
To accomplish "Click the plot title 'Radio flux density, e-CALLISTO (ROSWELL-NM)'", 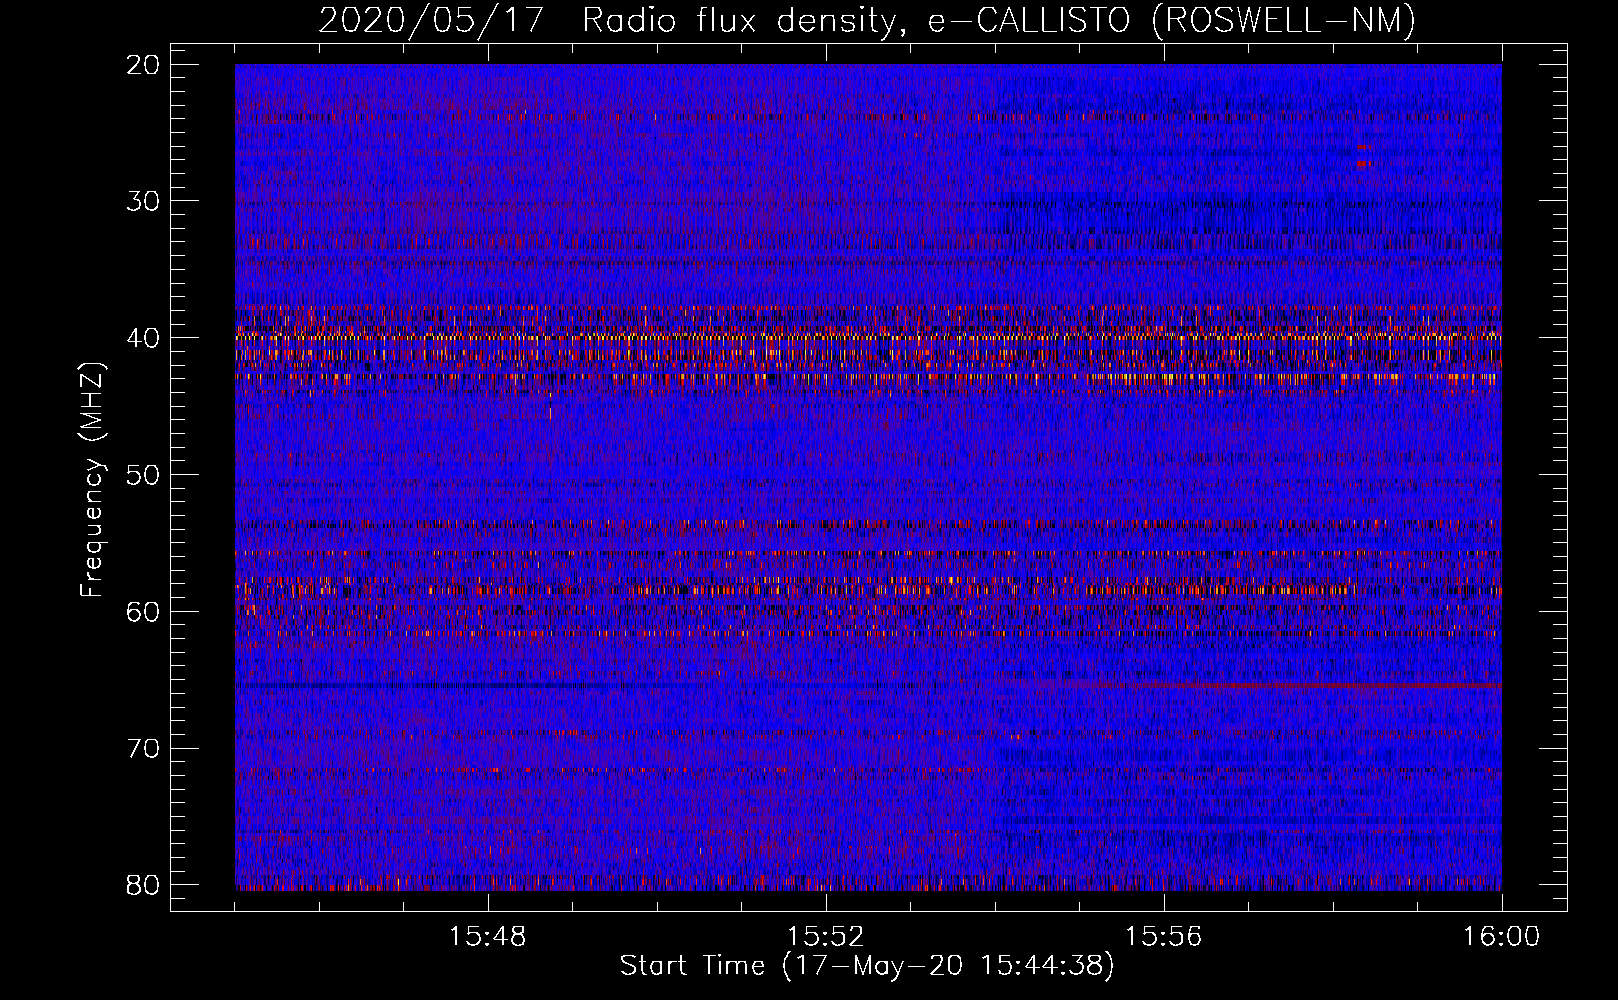I will [x=998, y=20].
